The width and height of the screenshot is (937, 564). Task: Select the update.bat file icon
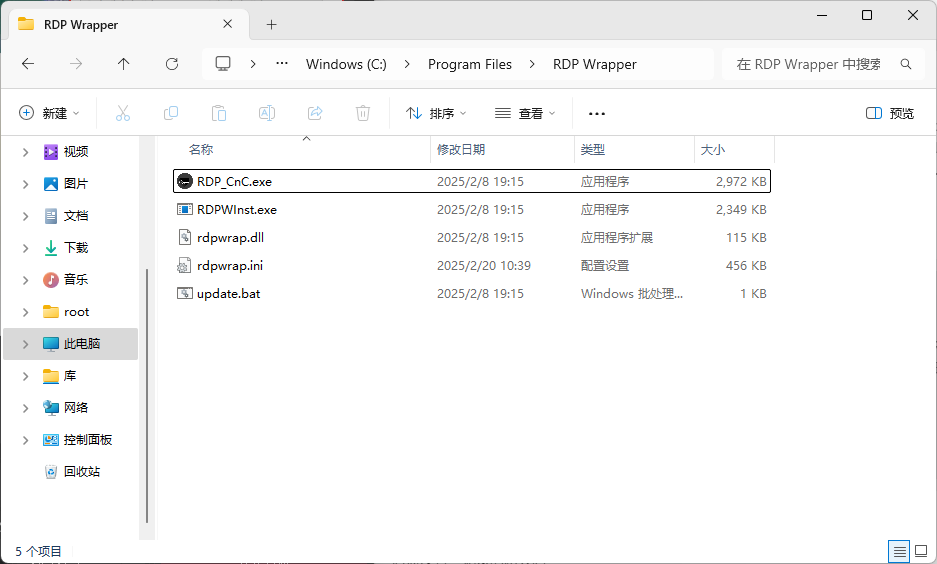coord(185,293)
